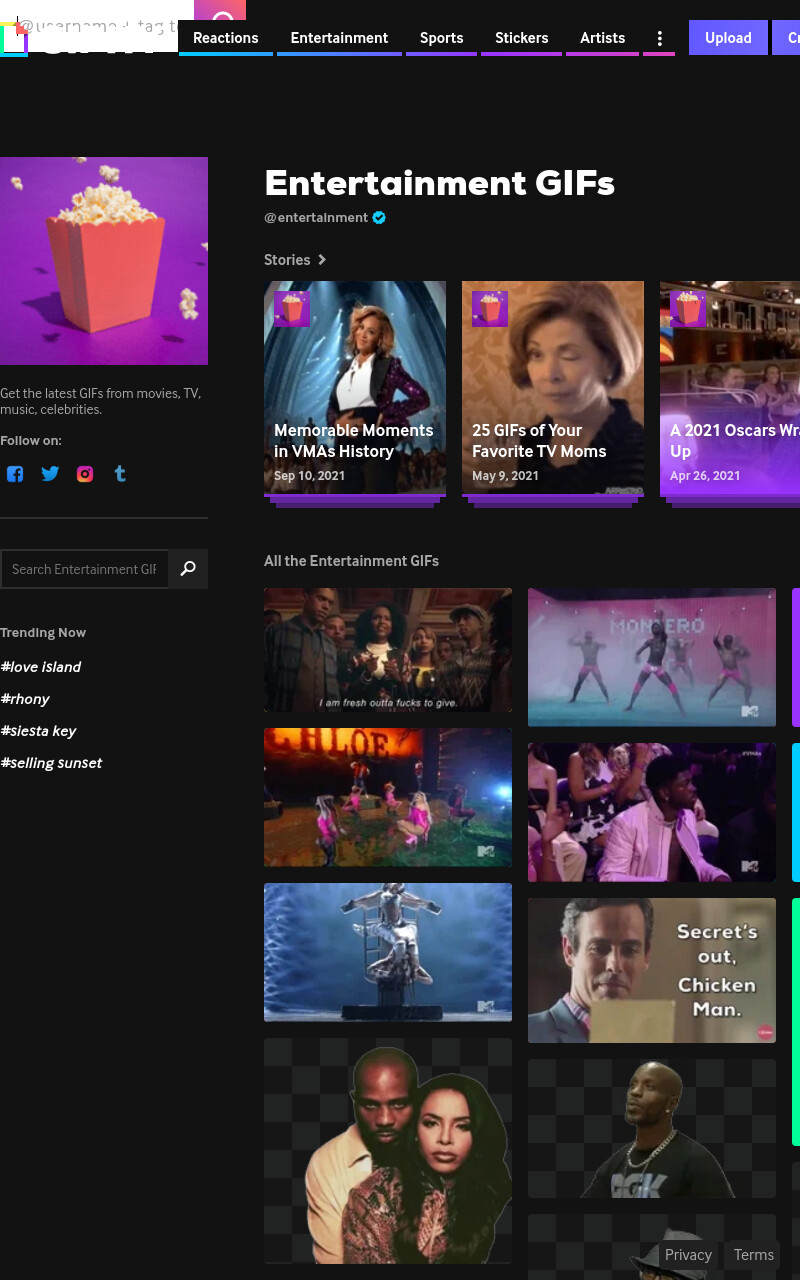Screen dimensions: 800x1280
Task: Open the #love island trending tag
Action: pyautogui.click(x=41, y=667)
